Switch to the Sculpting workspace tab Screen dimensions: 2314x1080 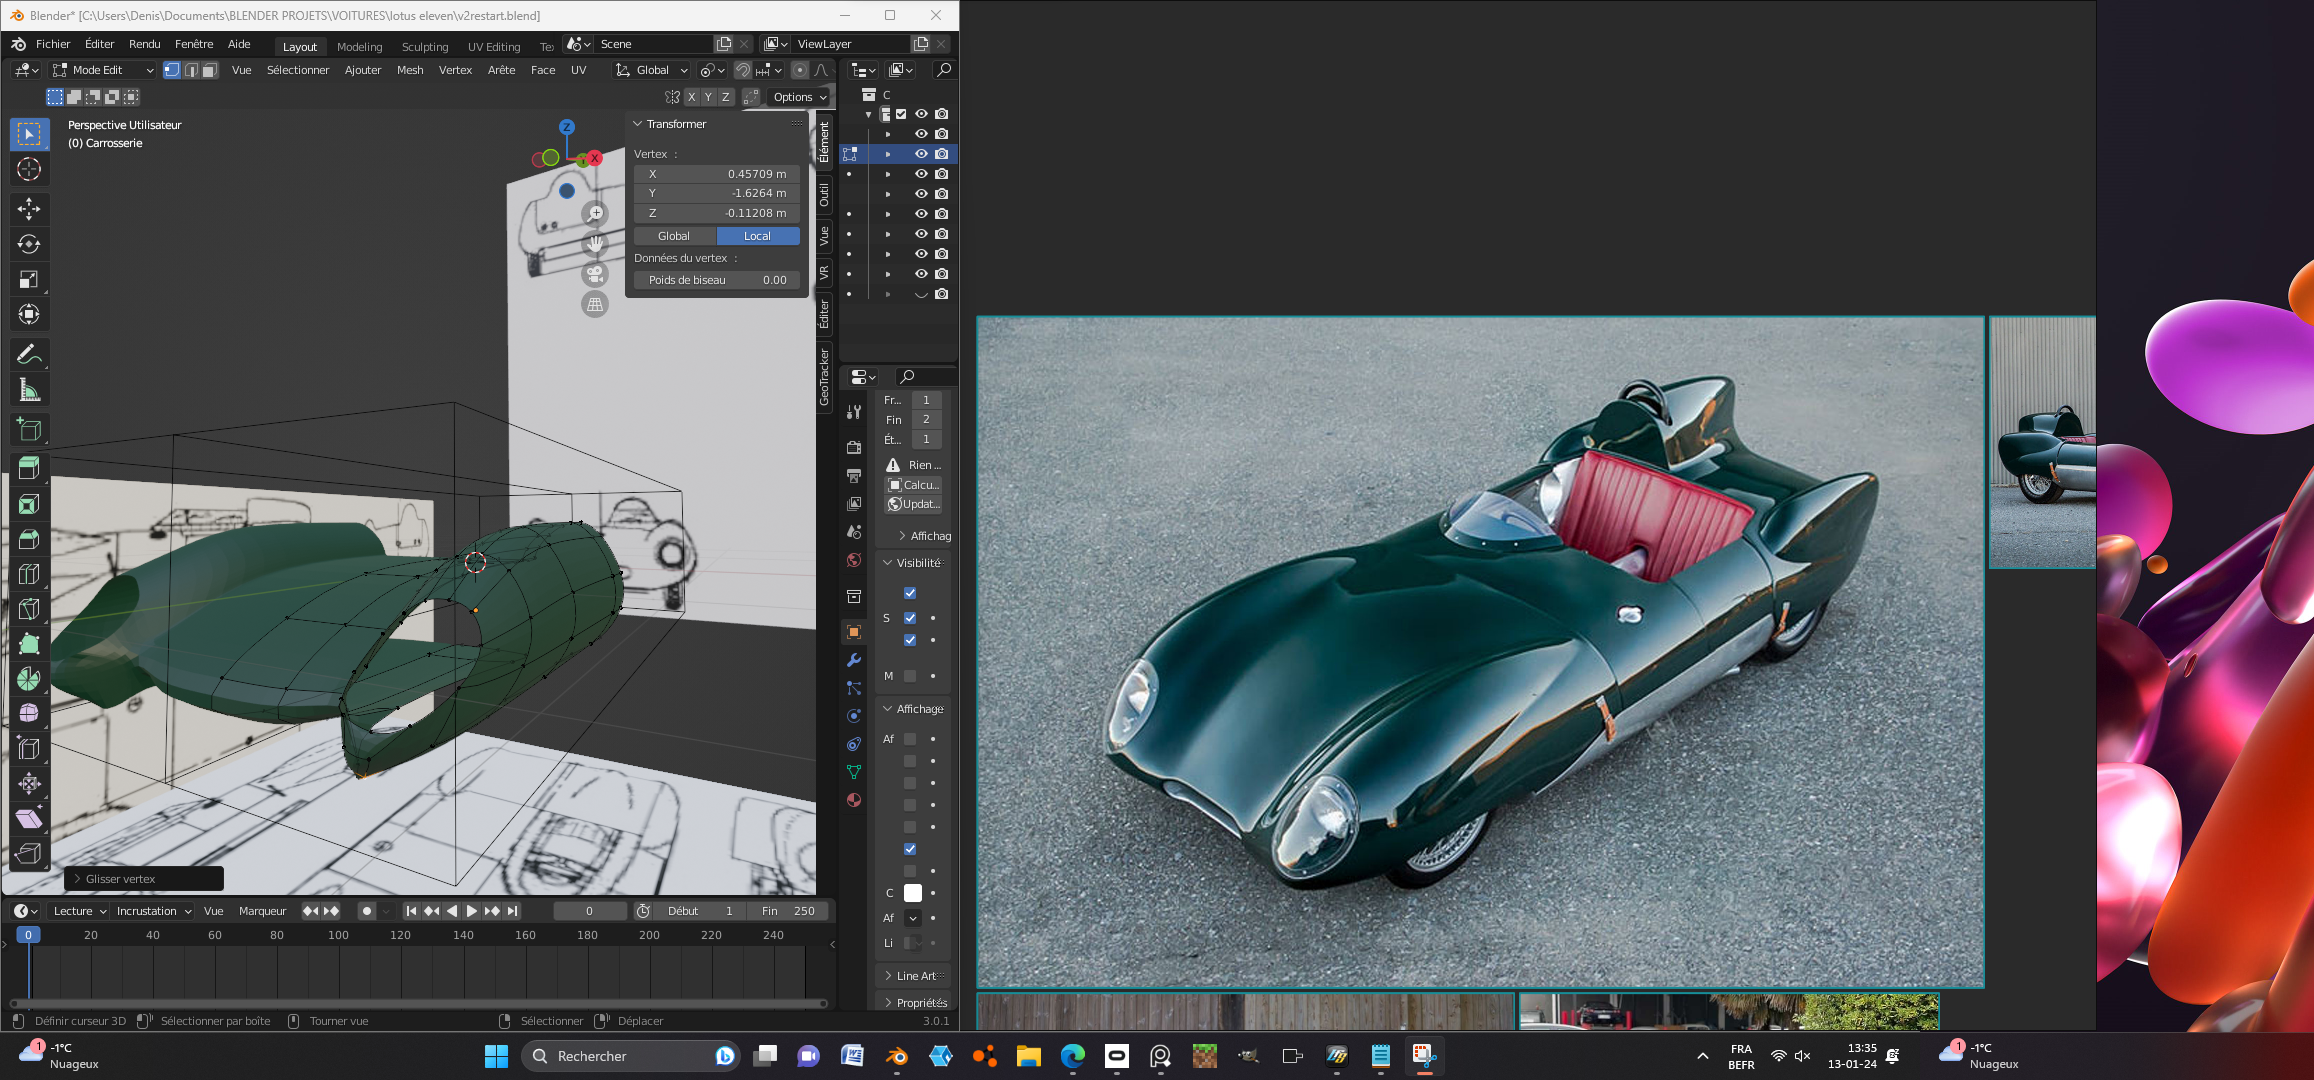click(x=425, y=47)
